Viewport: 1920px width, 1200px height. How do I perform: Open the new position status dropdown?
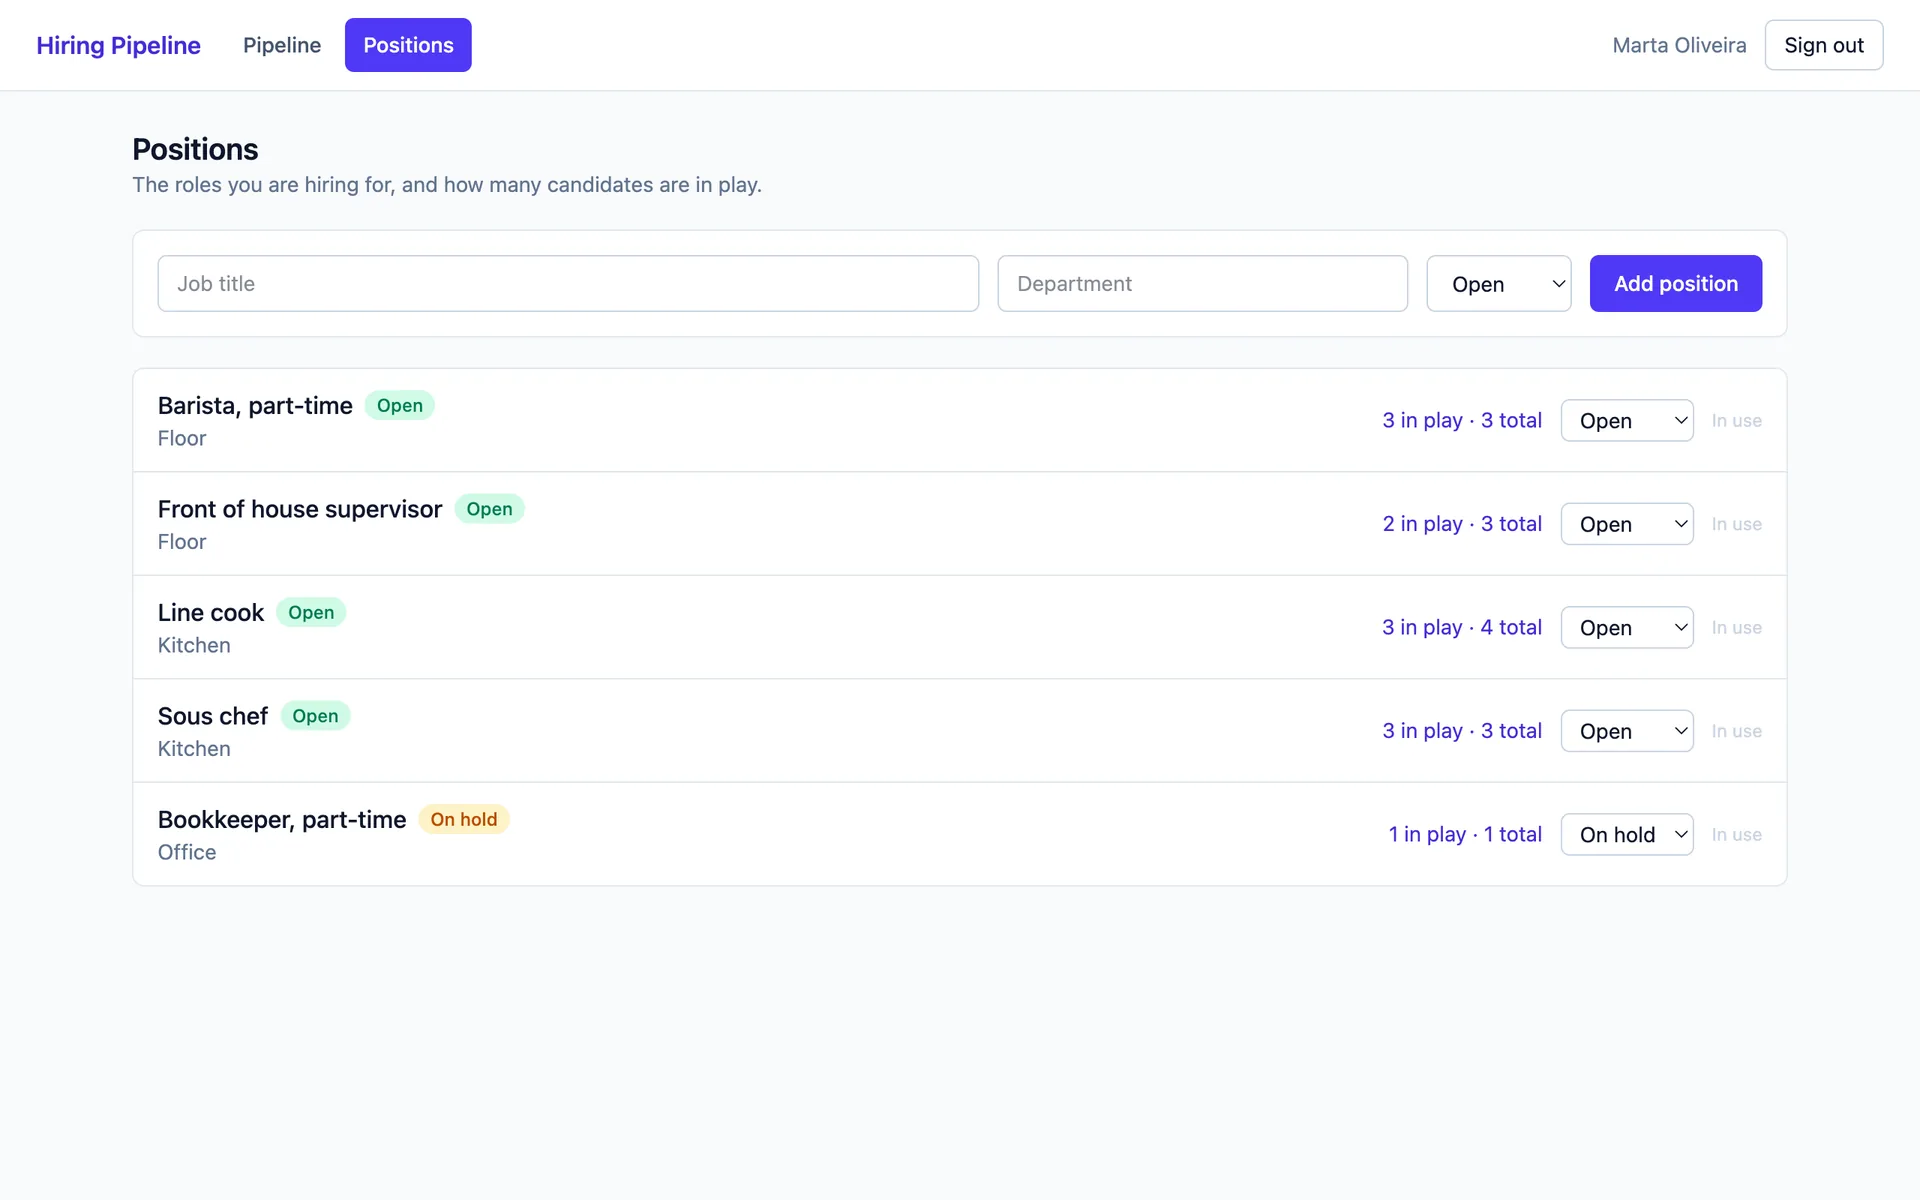pyautogui.click(x=1499, y=284)
